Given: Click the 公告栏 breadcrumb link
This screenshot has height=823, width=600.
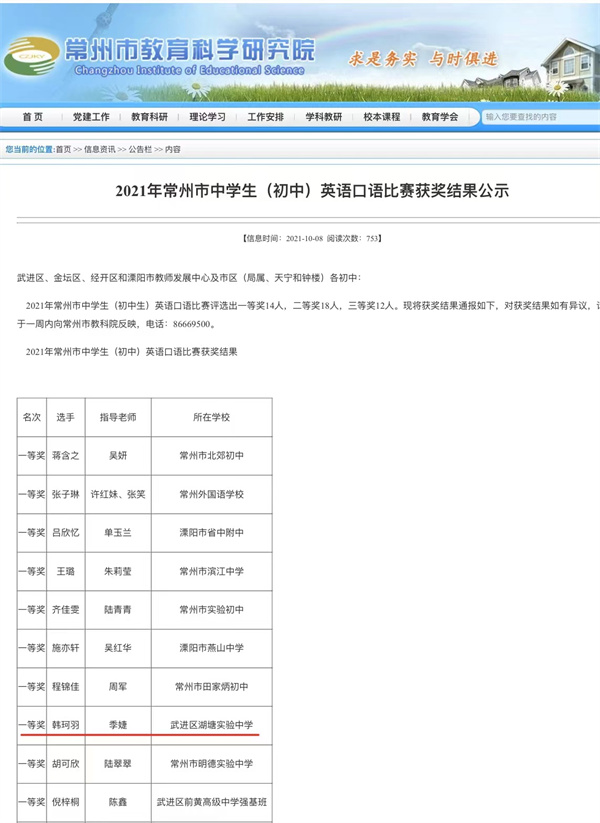Looking at the screenshot, I should [140, 150].
